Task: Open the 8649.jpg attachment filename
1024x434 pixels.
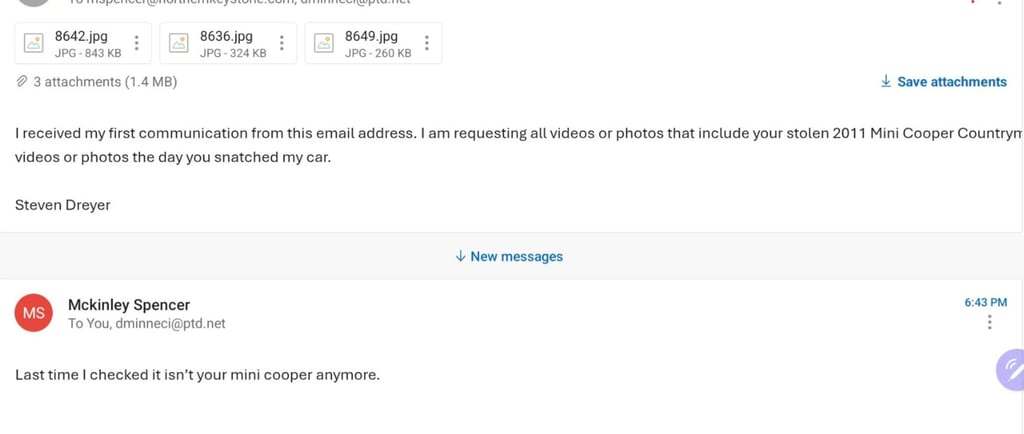Action: pos(371,36)
